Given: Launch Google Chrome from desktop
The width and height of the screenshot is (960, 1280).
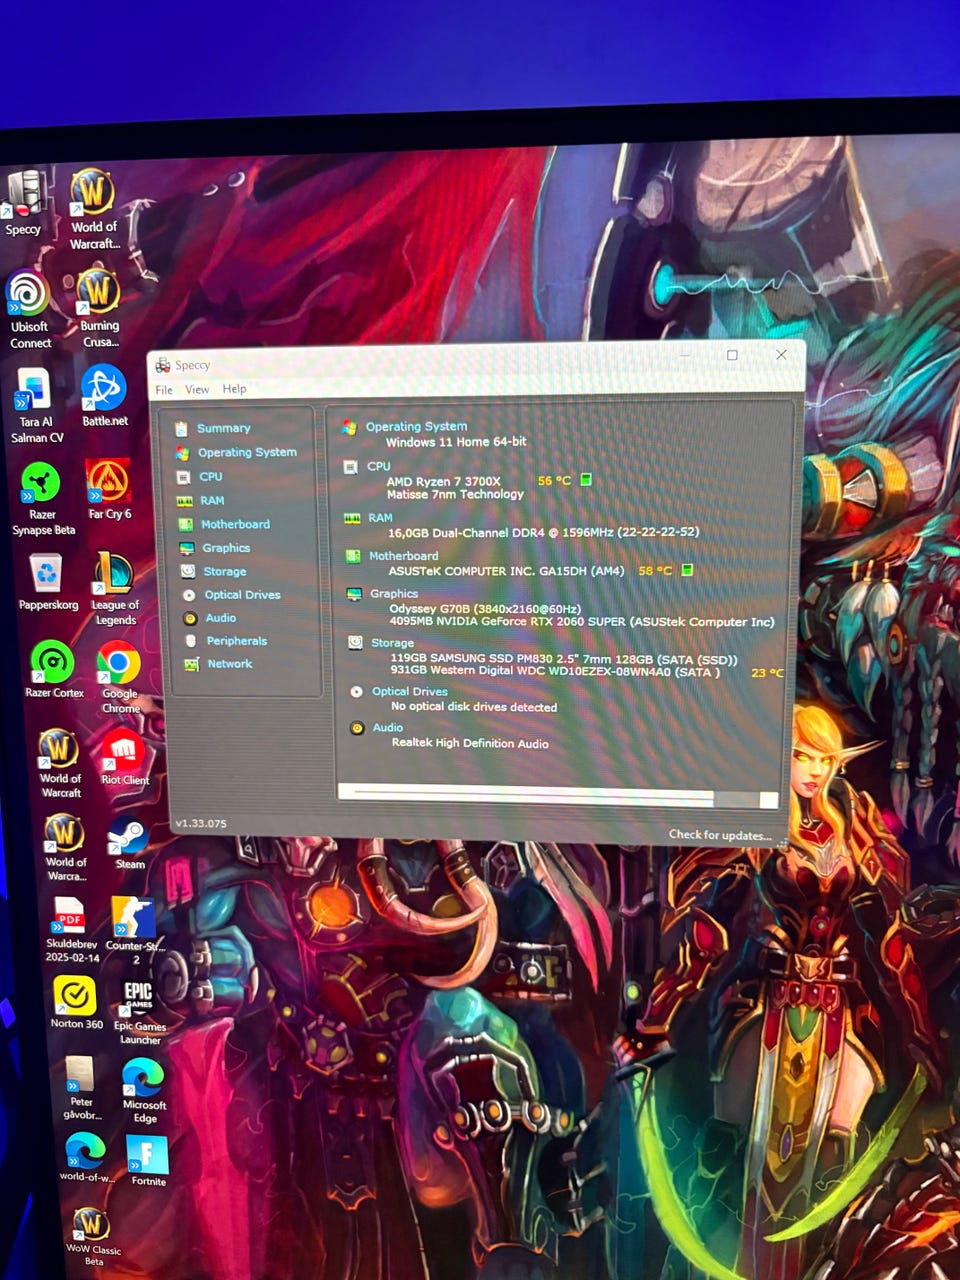Looking at the screenshot, I should [x=119, y=678].
